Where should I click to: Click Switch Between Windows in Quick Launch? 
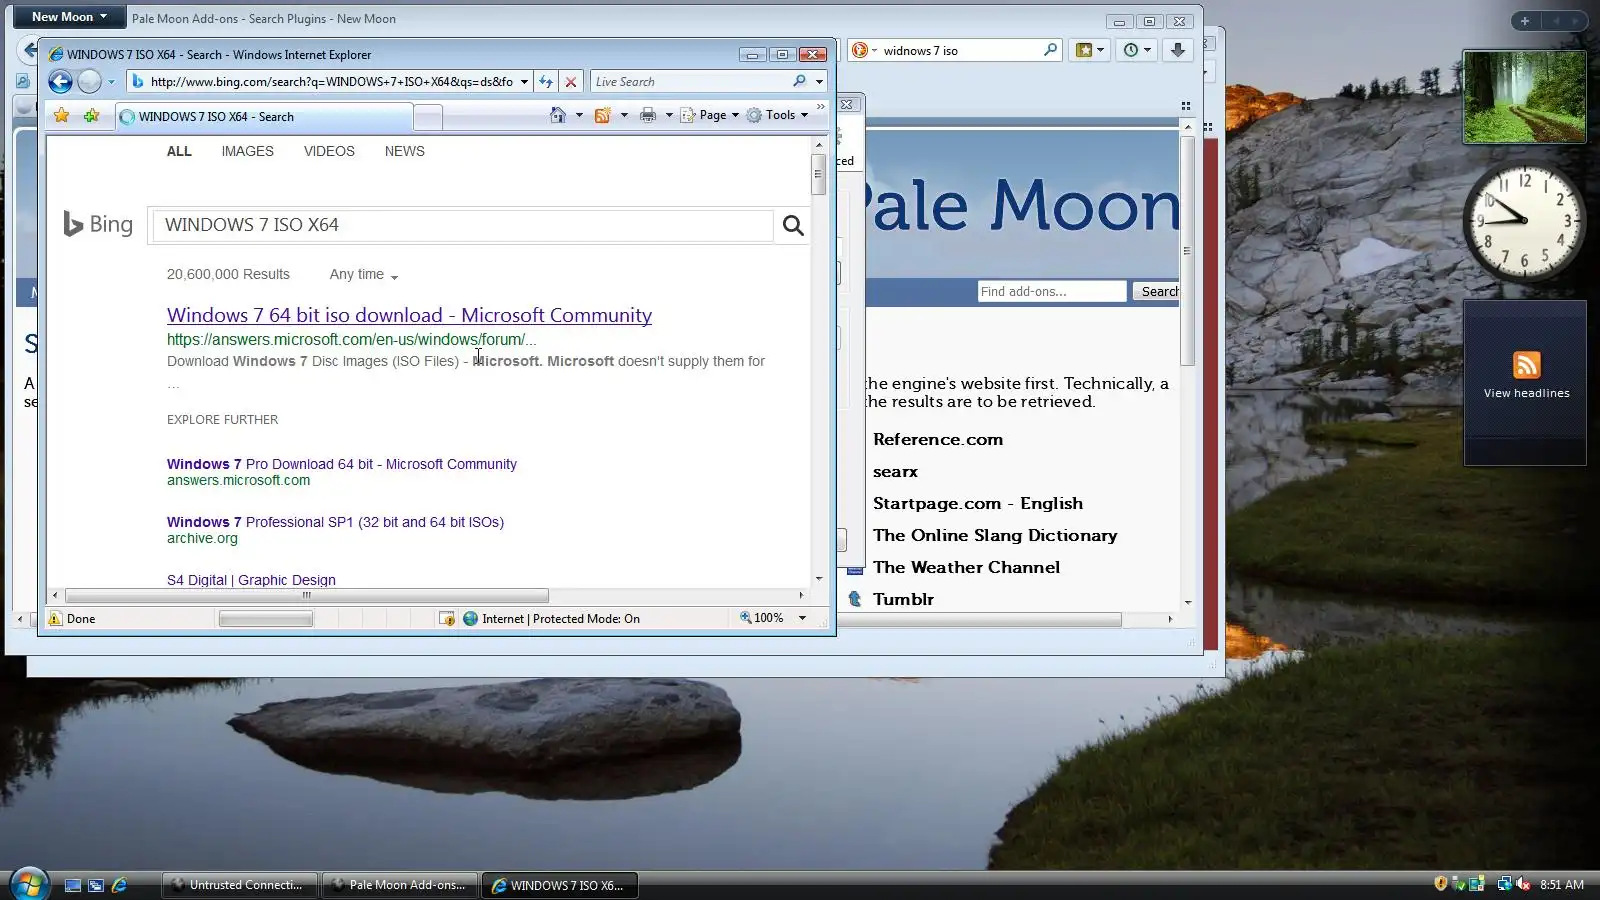(x=96, y=885)
